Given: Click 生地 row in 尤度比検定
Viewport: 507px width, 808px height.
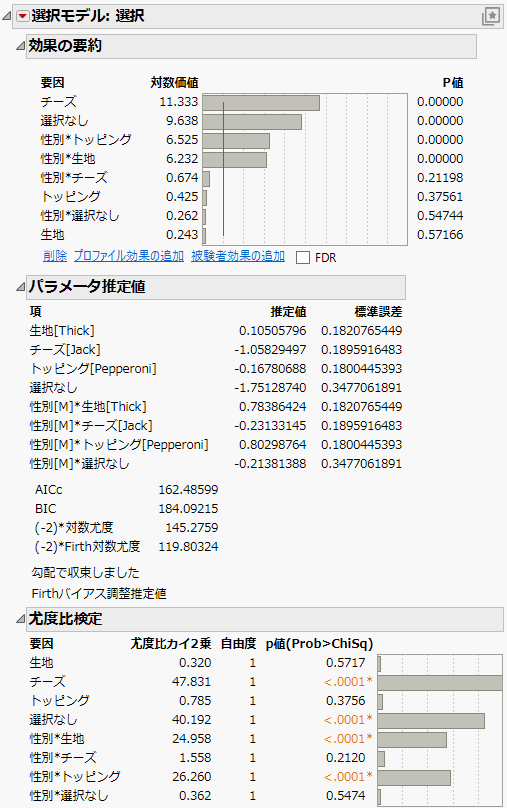Looking at the screenshot, I should [x=42, y=663].
